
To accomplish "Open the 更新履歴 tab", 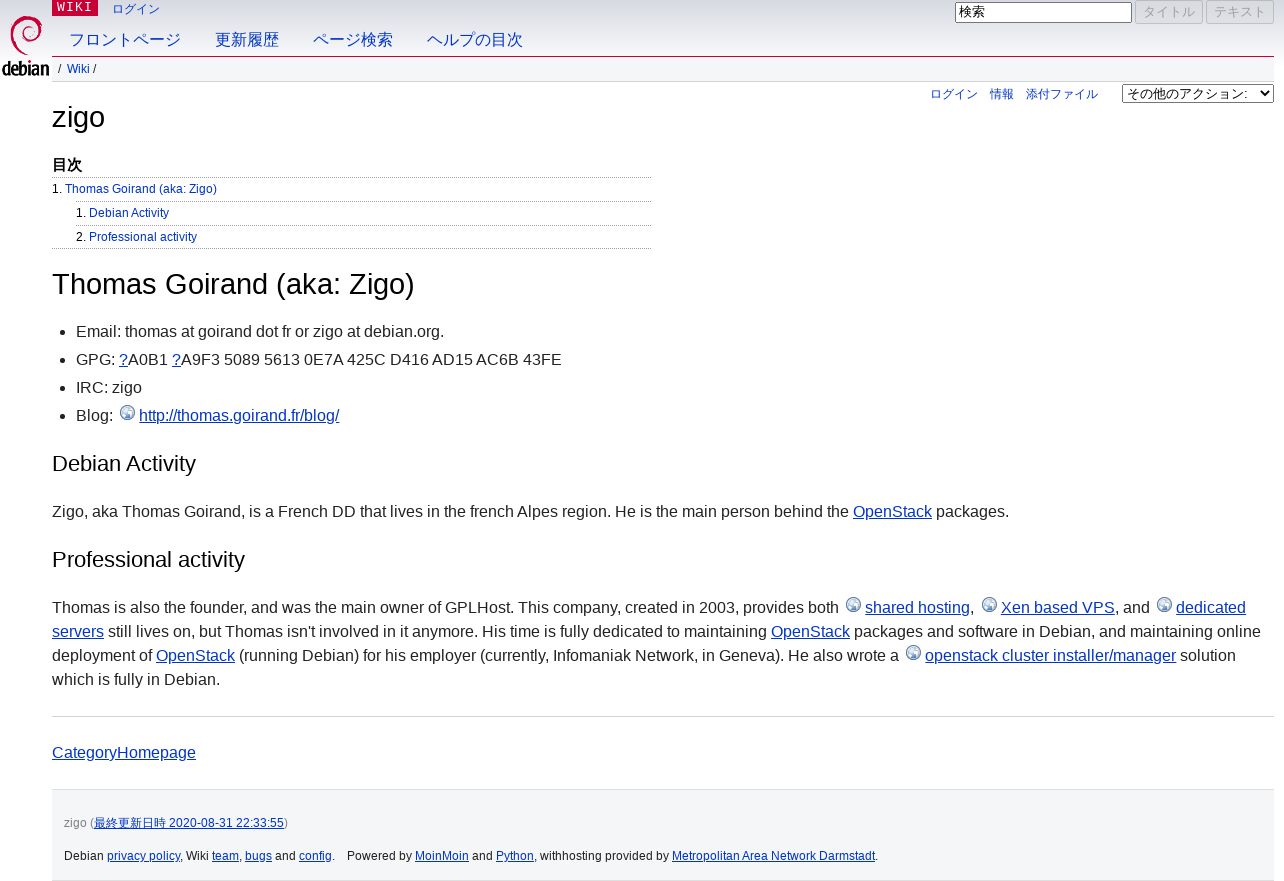I will click(x=247, y=40).
